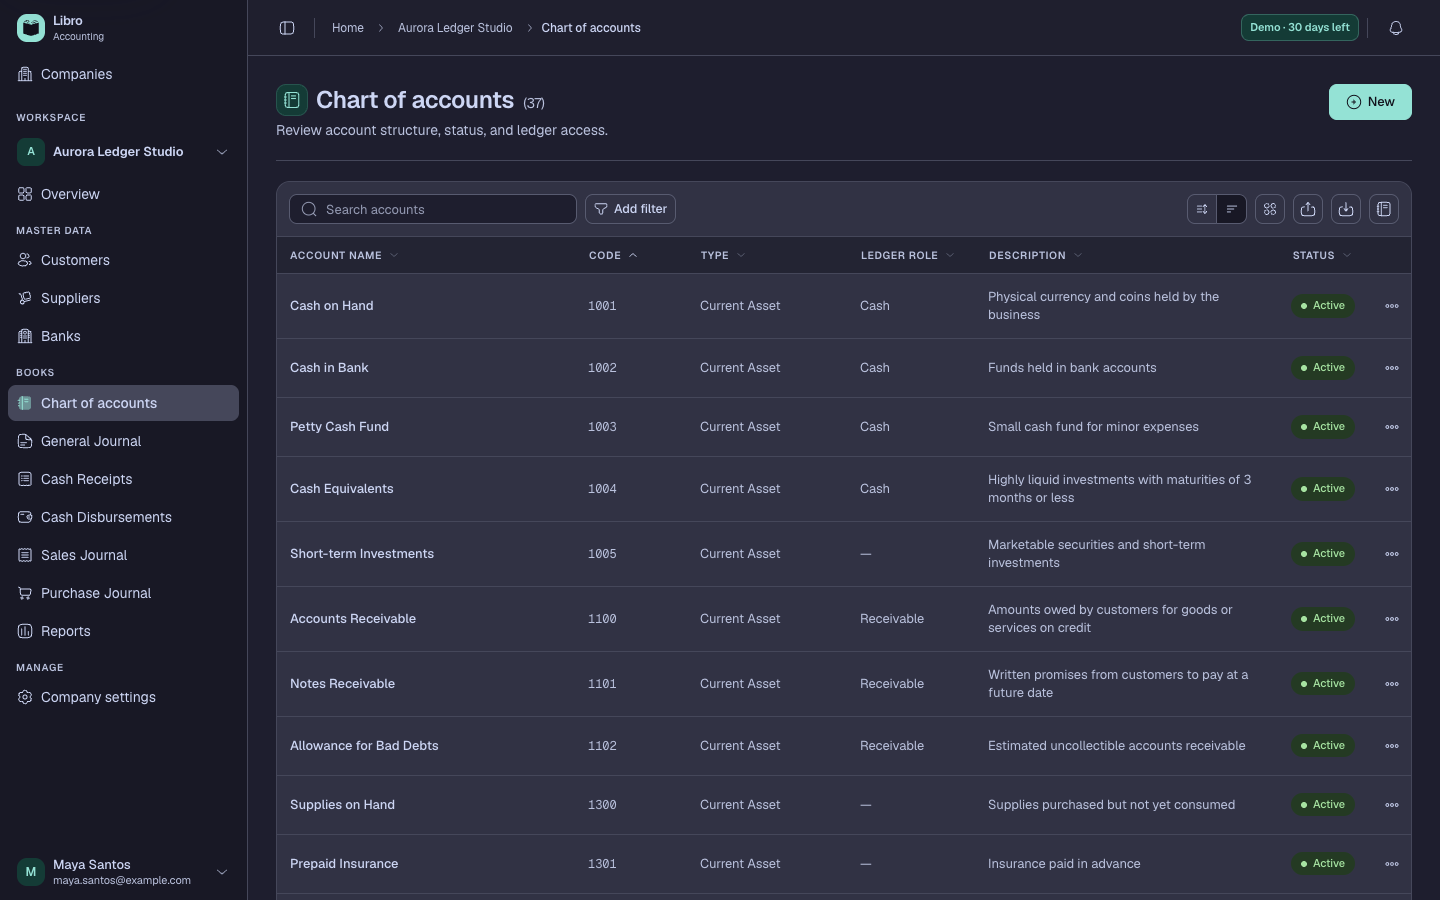Click account code 1300
Screen dimensions: 1440x900
tap(602, 805)
